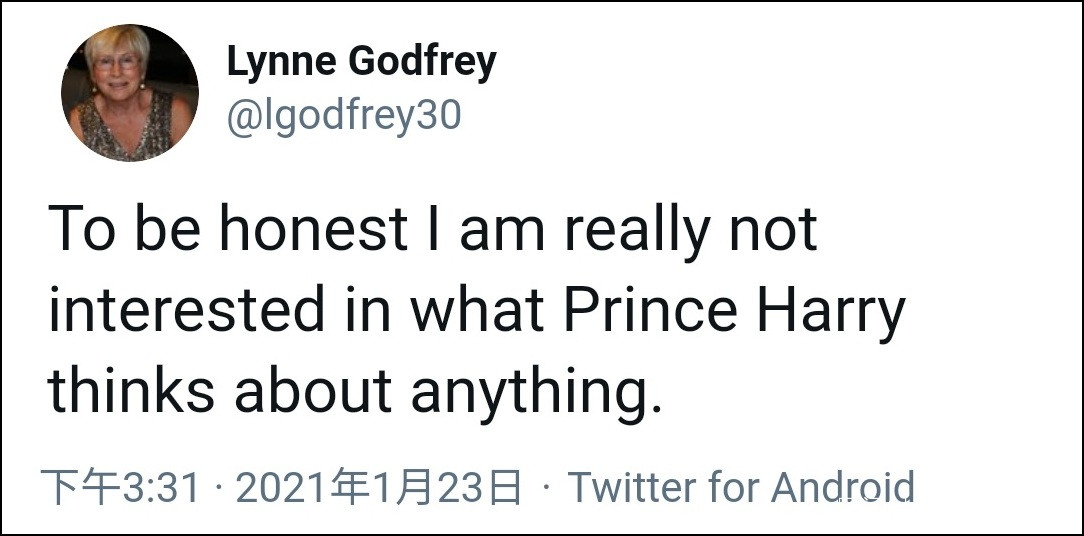Click the word anything in tweet
The height and width of the screenshot is (536, 1084).
pyautogui.click(x=535, y=391)
